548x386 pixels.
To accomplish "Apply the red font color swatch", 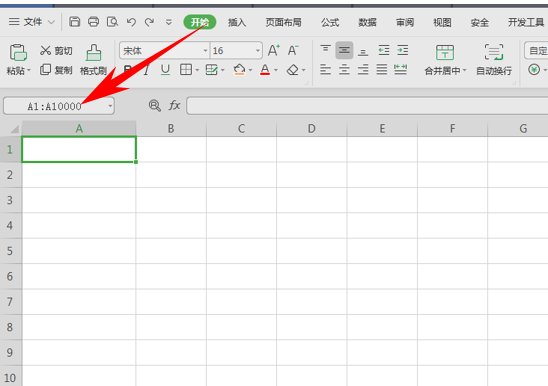I will pyautogui.click(x=265, y=70).
